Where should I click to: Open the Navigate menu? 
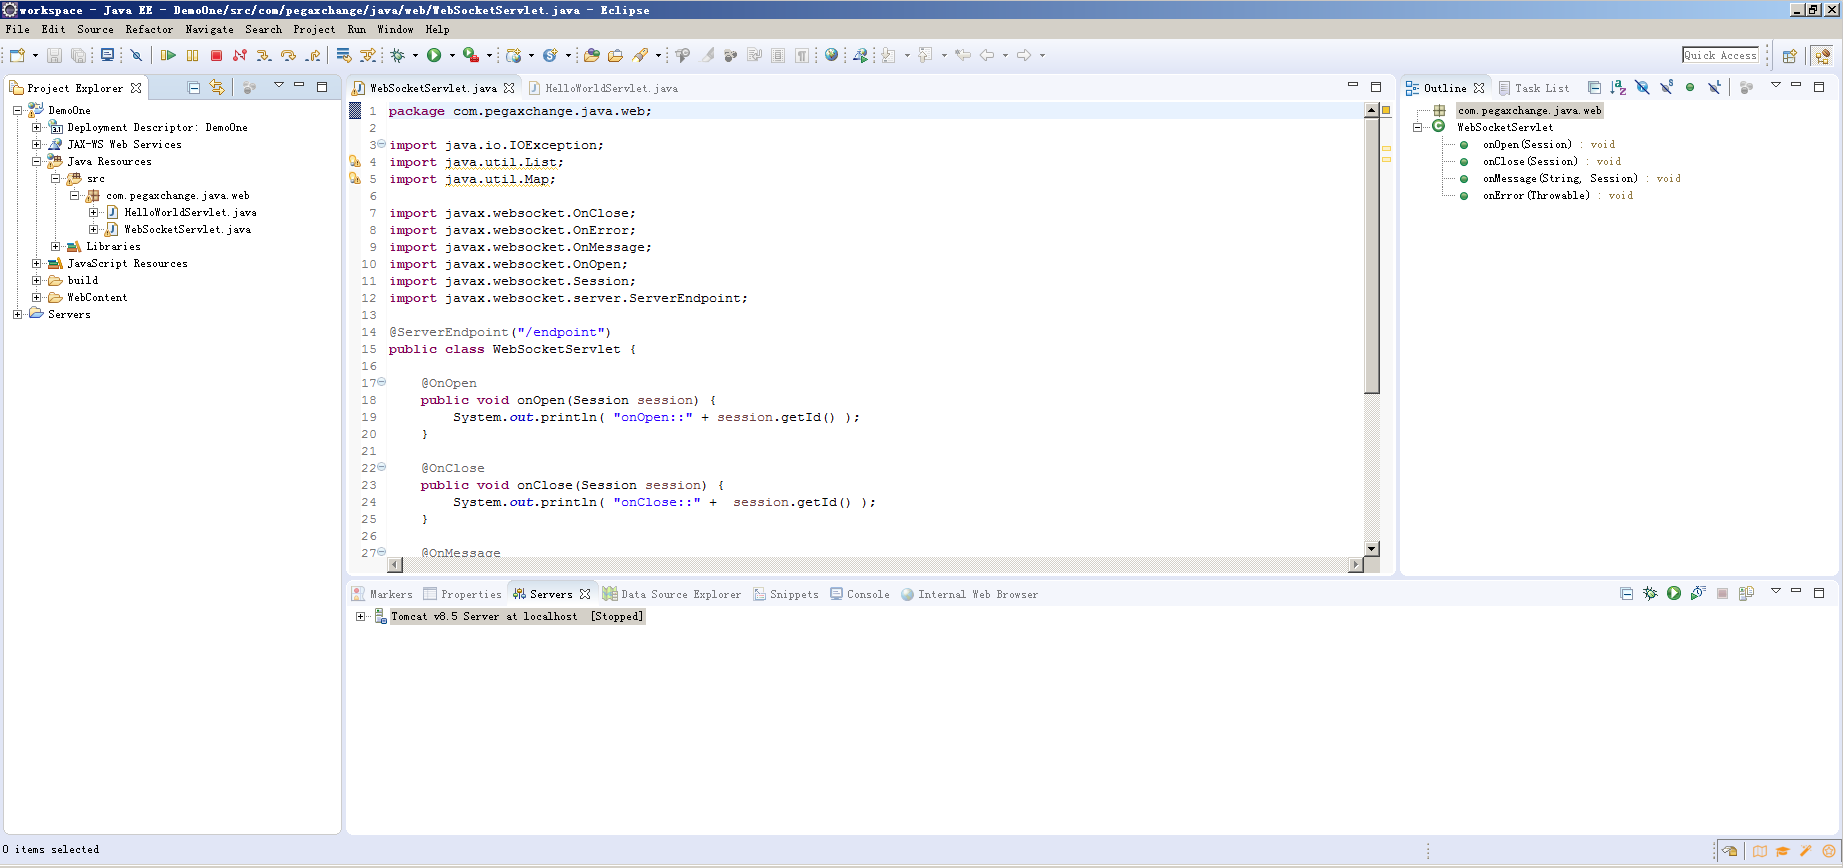[x=209, y=29]
